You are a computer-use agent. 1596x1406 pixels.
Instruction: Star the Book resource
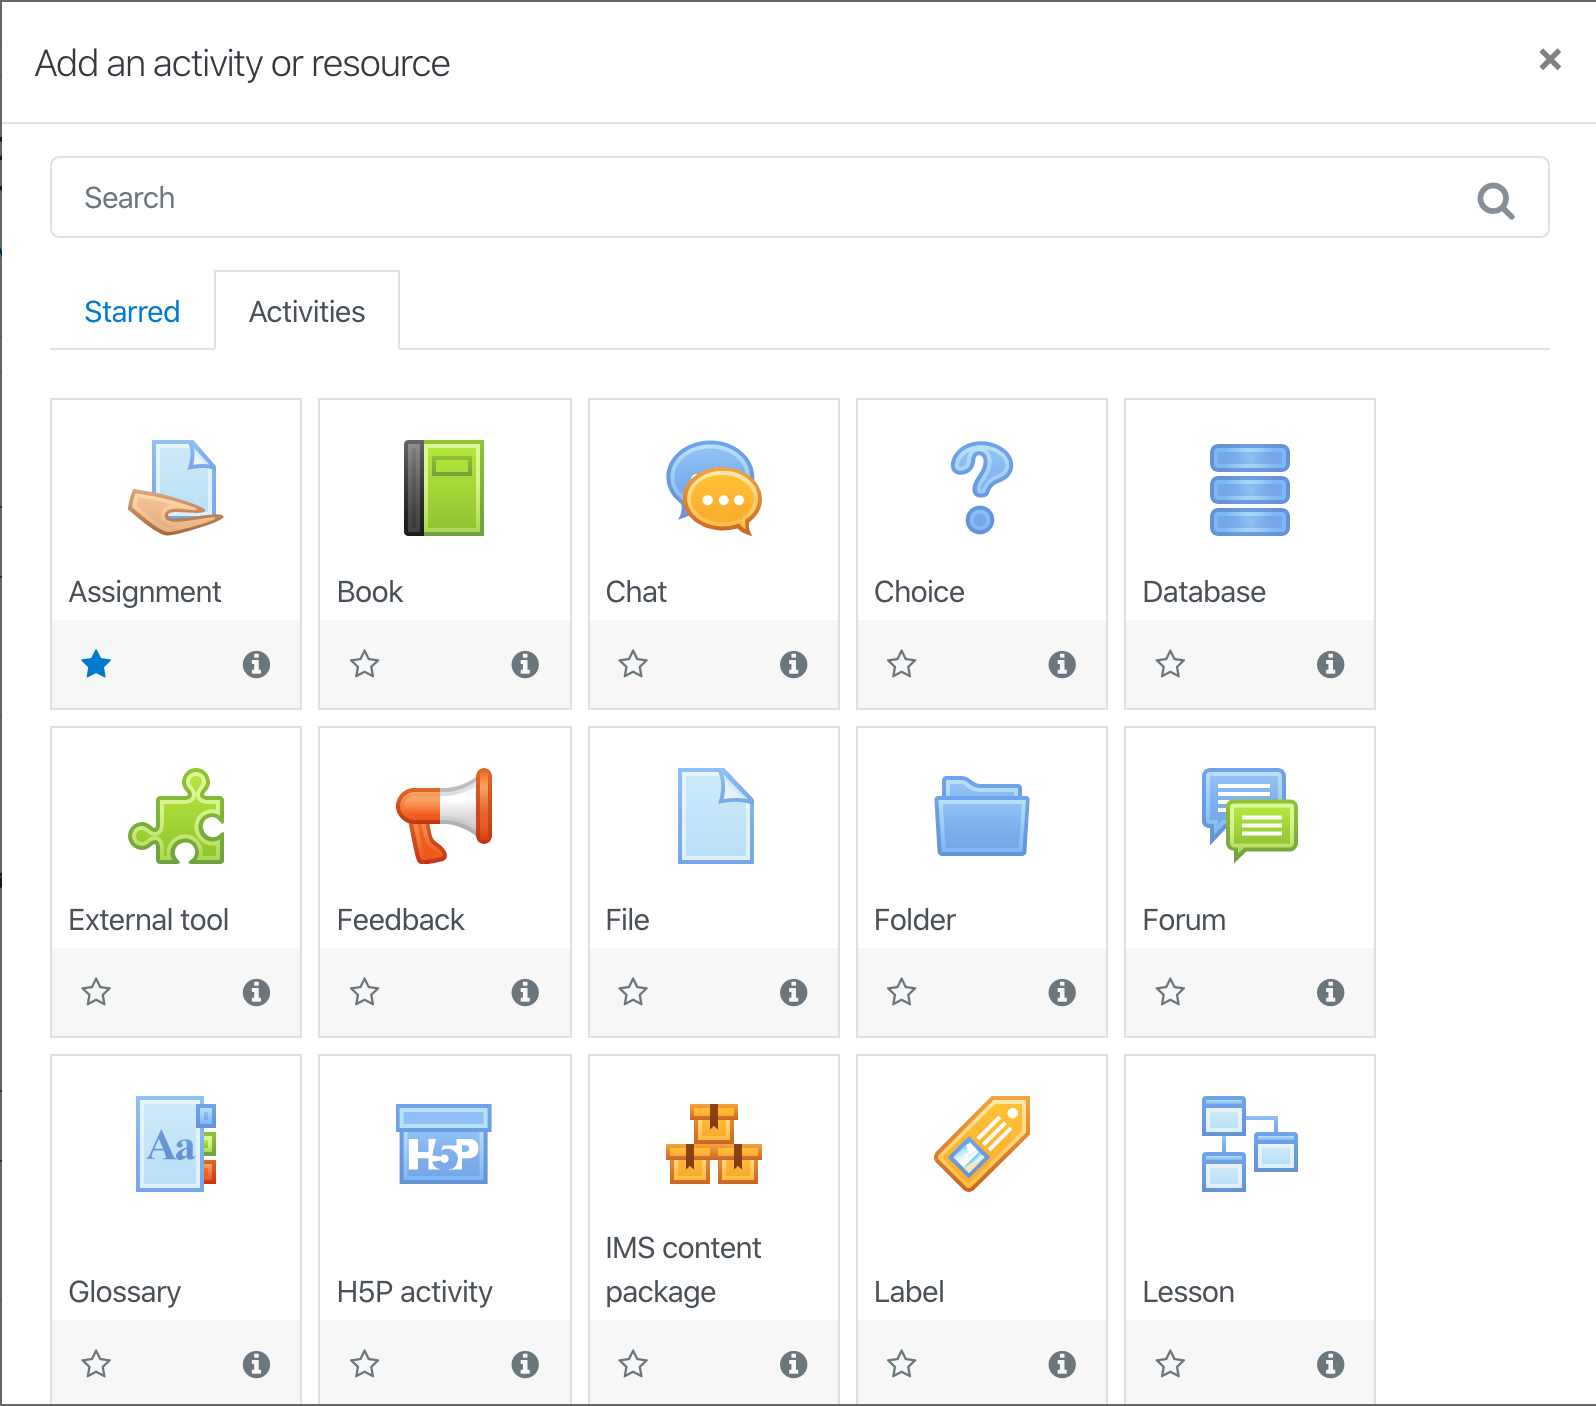[365, 664]
